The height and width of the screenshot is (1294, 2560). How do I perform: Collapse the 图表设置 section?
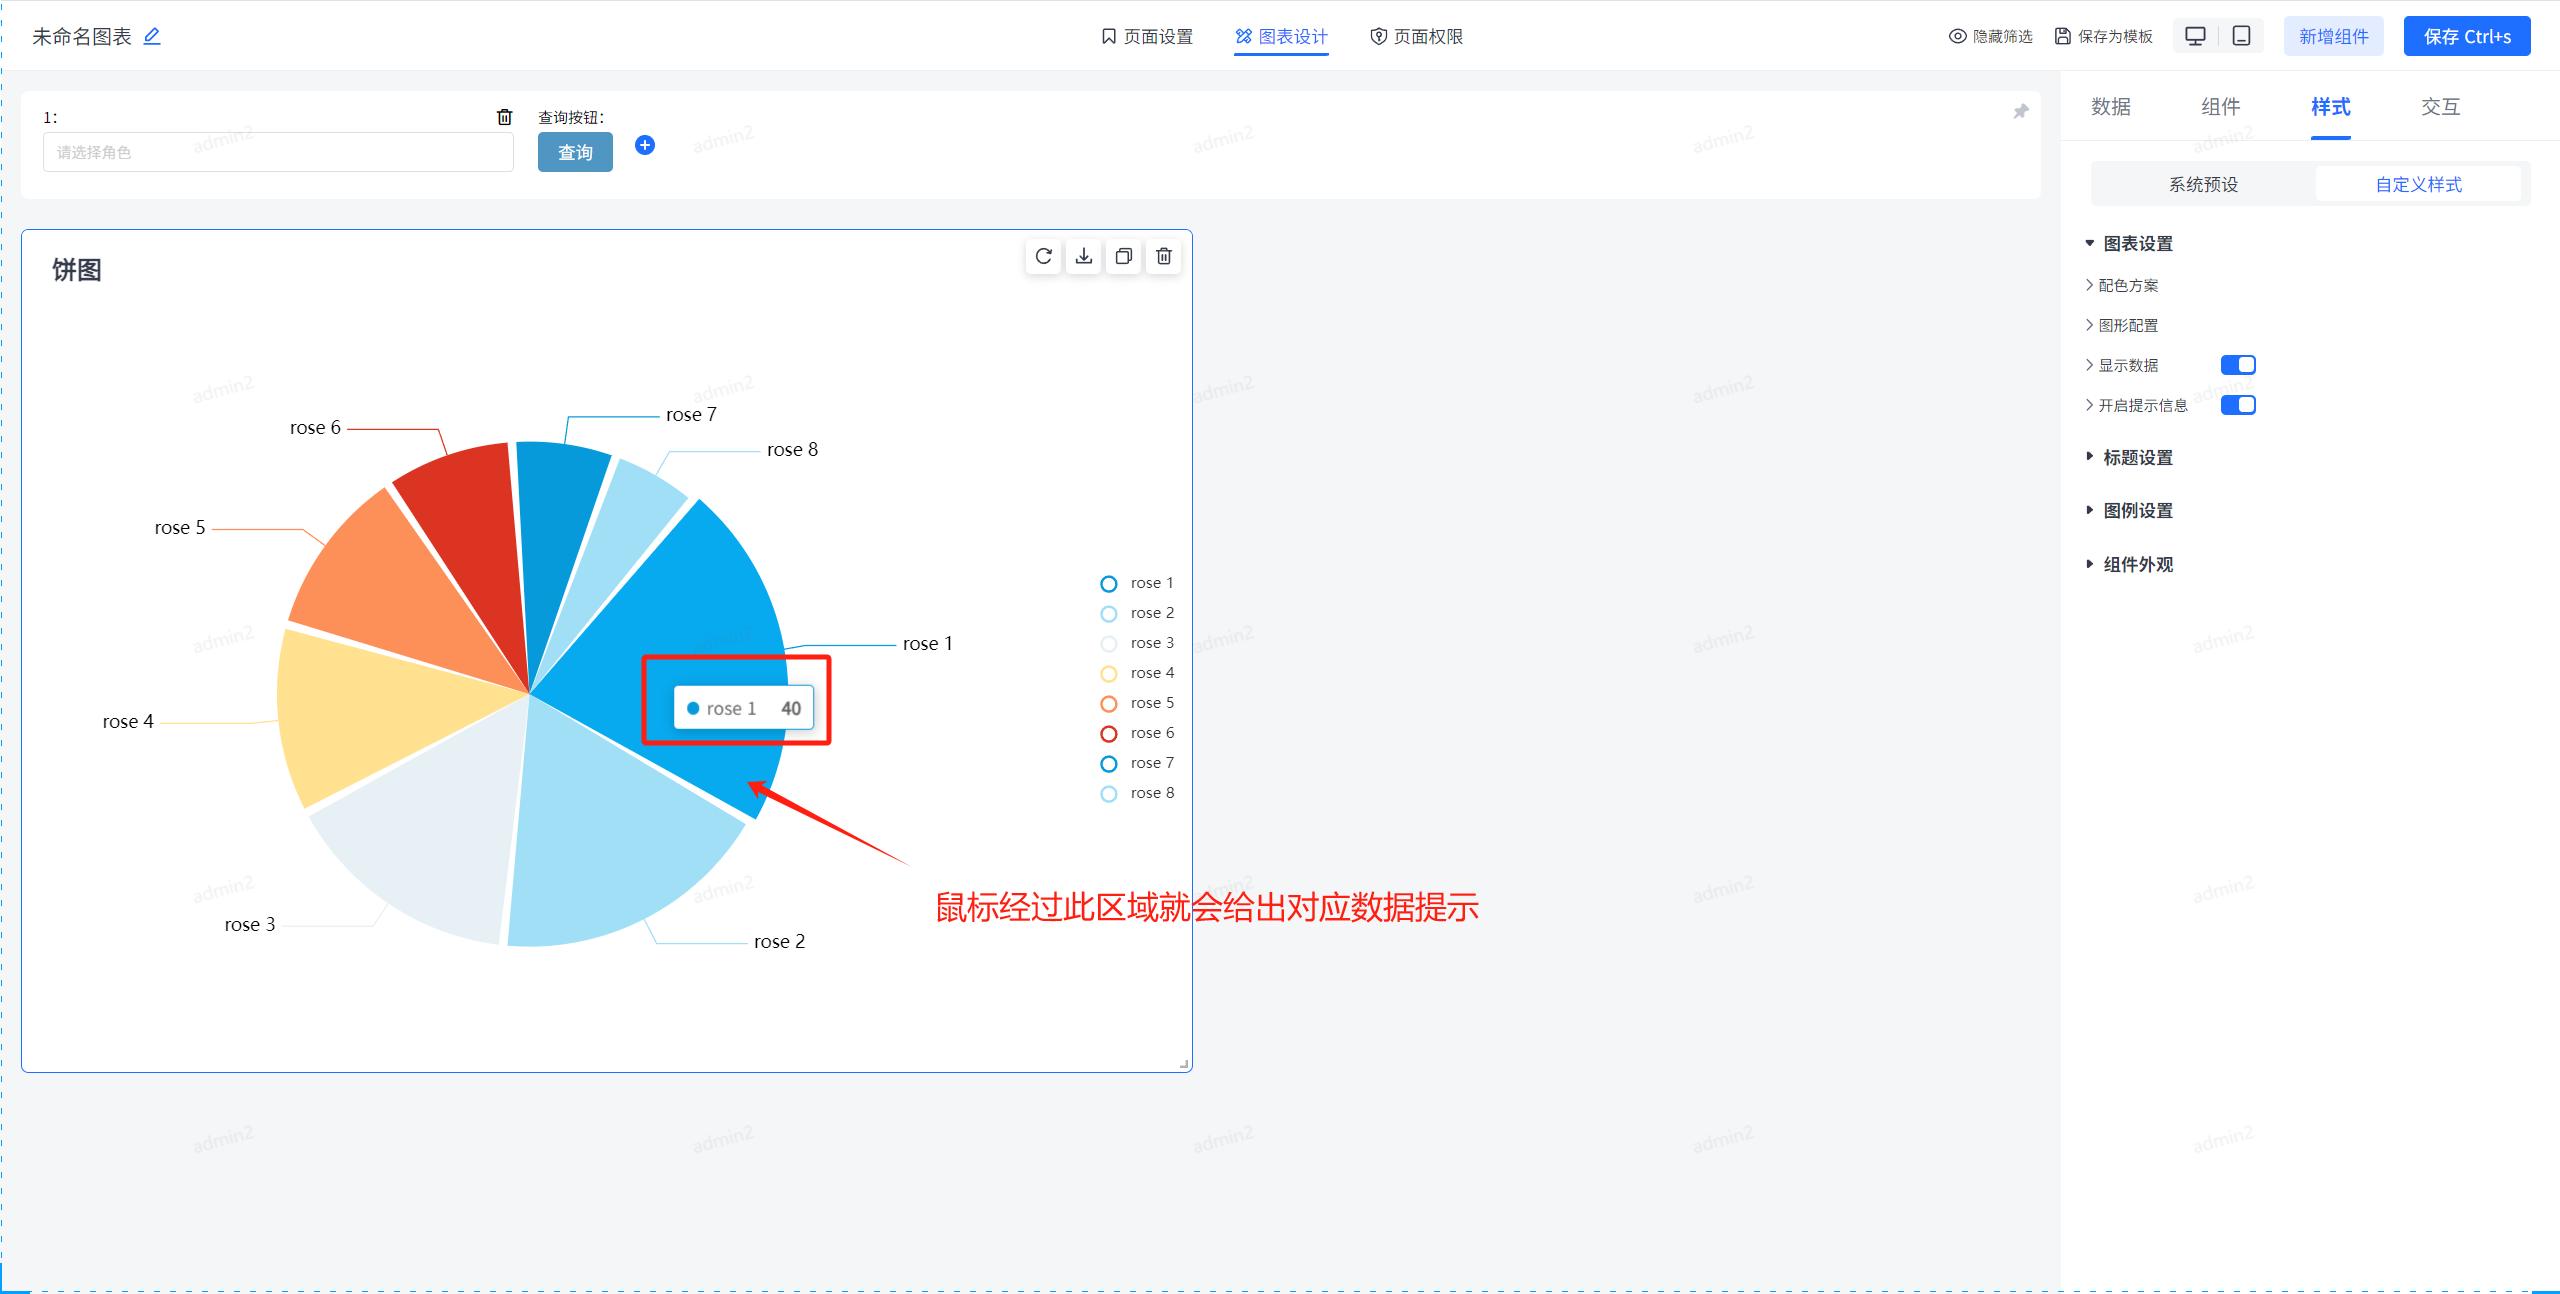pyautogui.click(x=2128, y=244)
